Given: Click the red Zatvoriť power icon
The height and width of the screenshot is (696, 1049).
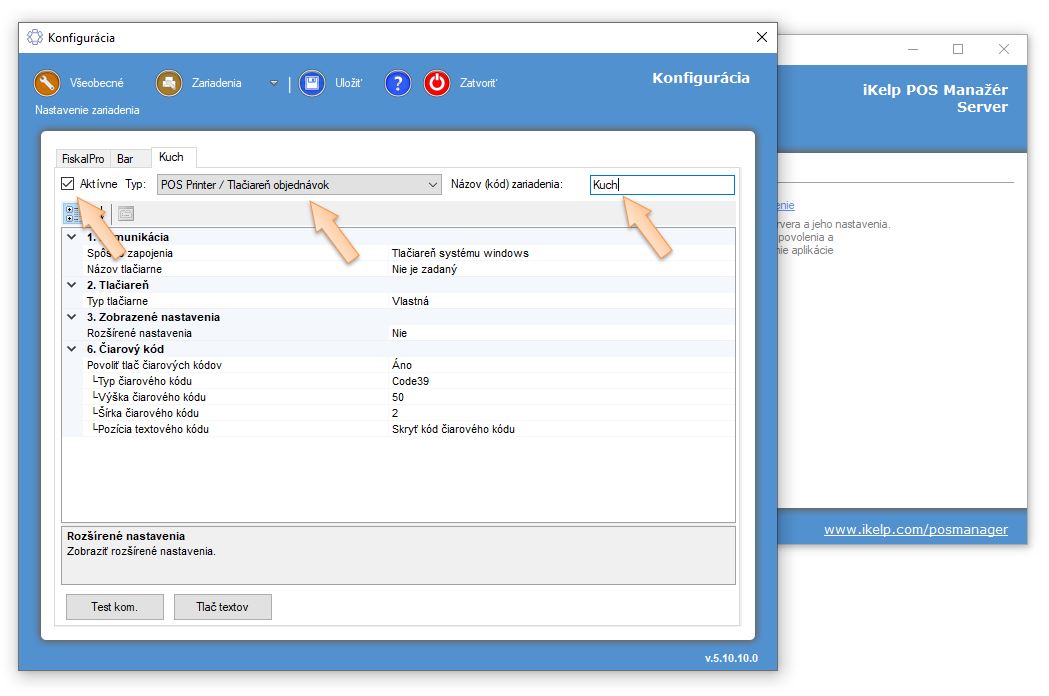Looking at the screenshot, I should tap(437, 83).
